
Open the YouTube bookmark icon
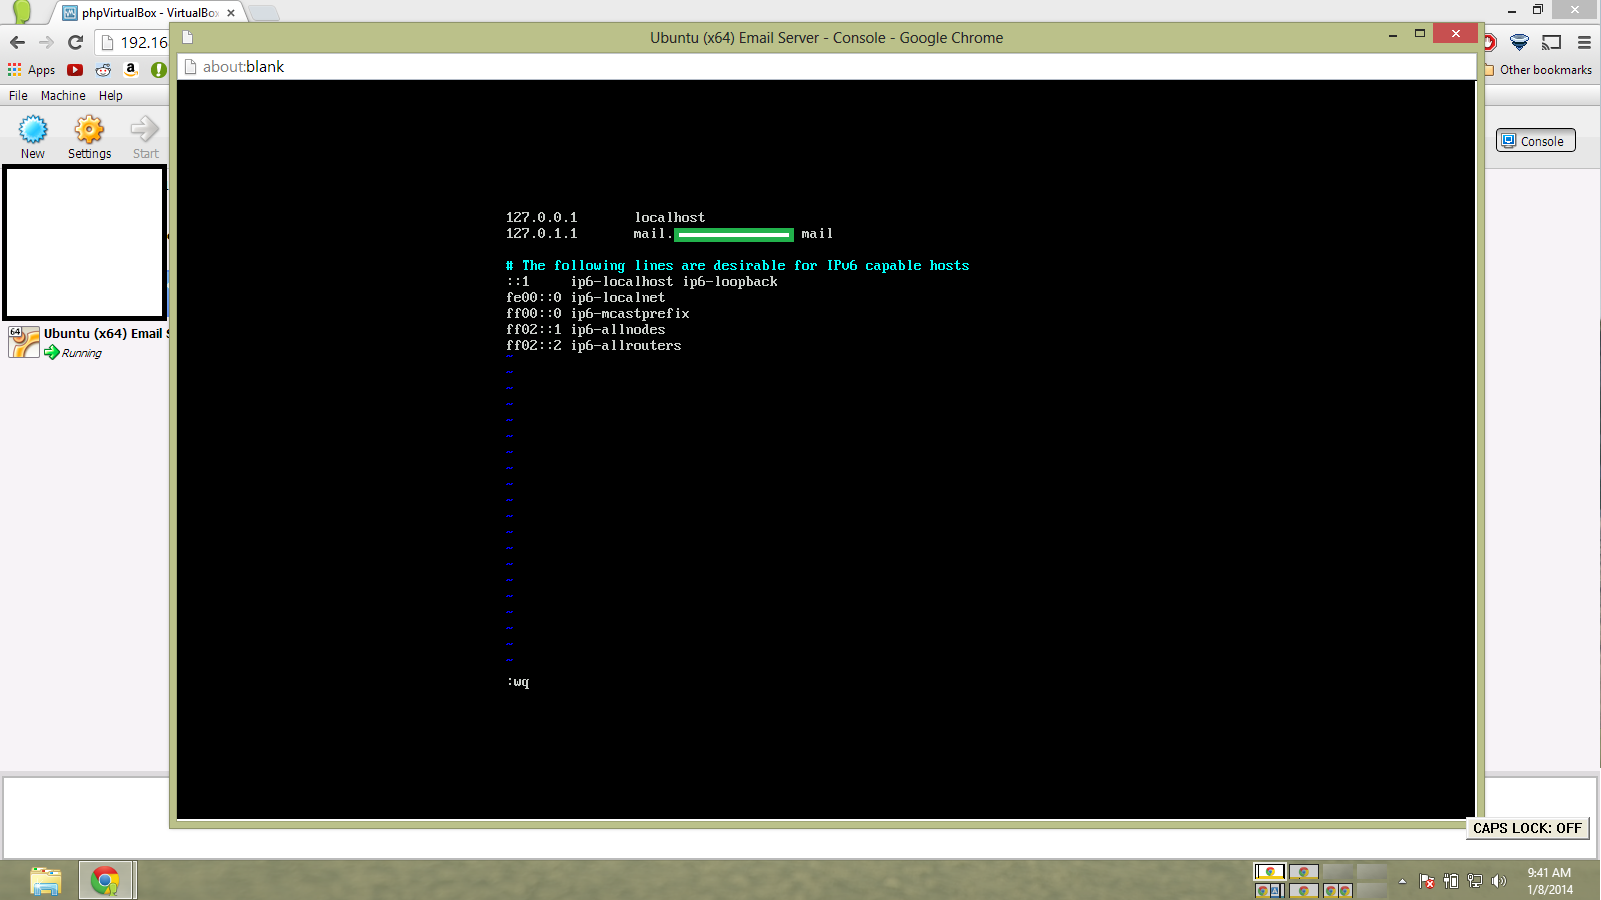coord(75,70)
